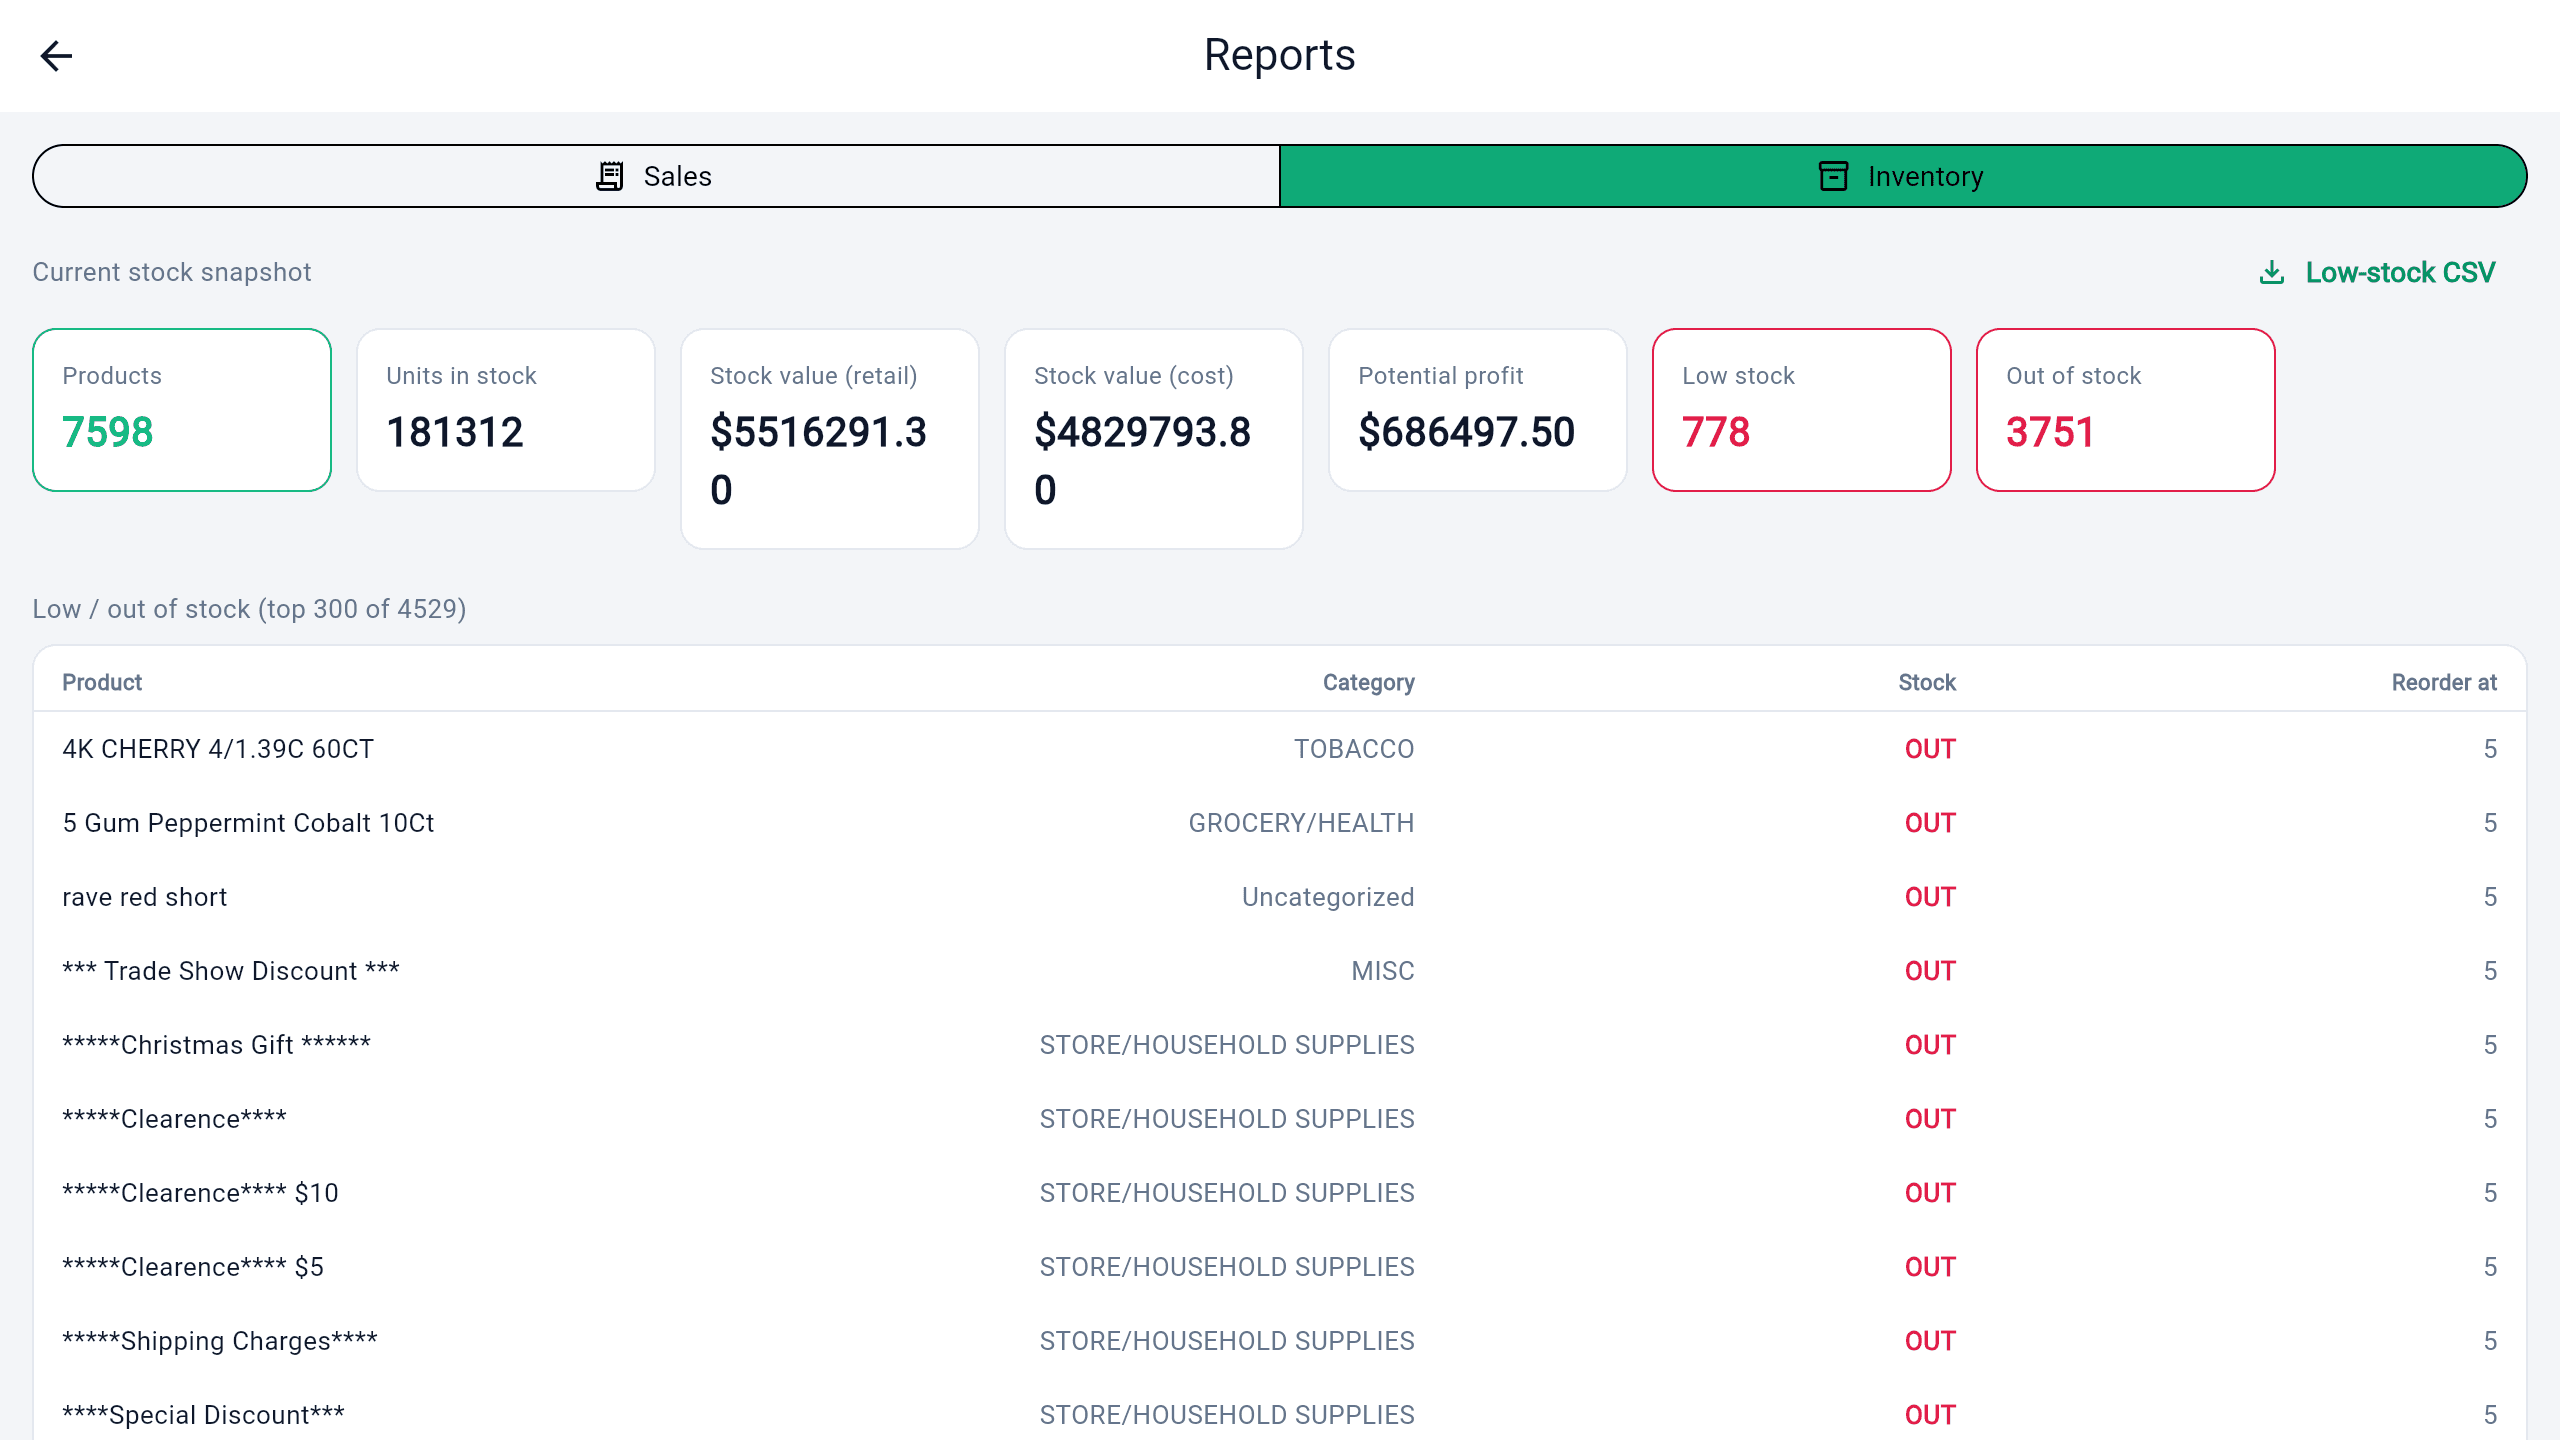Open the Out of stock 3751 card
The height and width of the screenshot is (1440, 2560).
pyautogui.click(x=2126, y=410)
